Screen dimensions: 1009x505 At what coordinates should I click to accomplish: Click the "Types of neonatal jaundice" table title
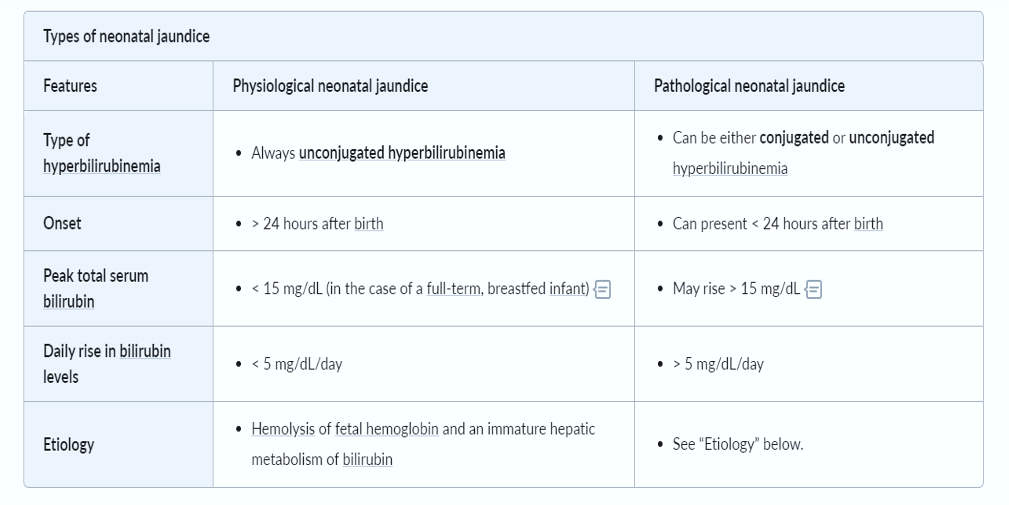(126, 37)
